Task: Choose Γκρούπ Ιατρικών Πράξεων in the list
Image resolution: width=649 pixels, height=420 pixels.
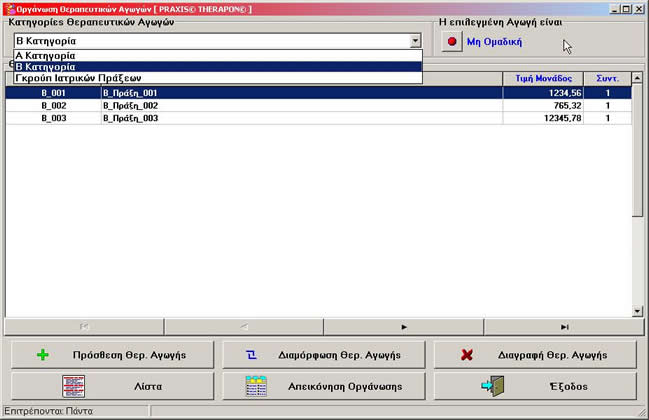Action: tap(216, 78)
